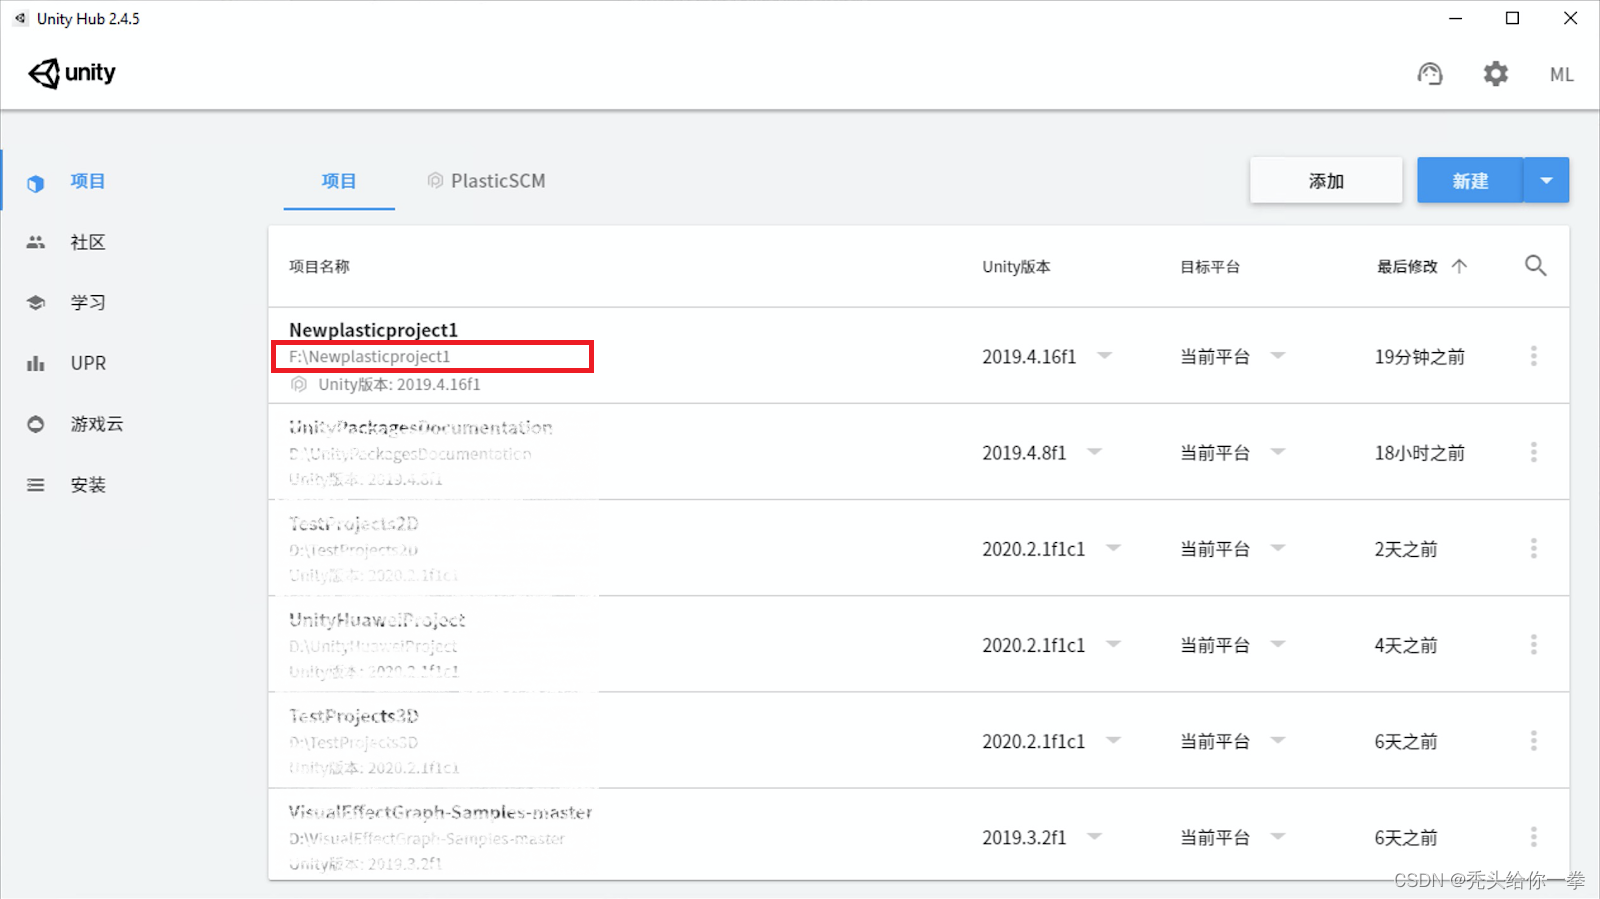Open the Newplasticproject1 project
The height and width of the screenshot is (899, 1600).
[373, 330]
